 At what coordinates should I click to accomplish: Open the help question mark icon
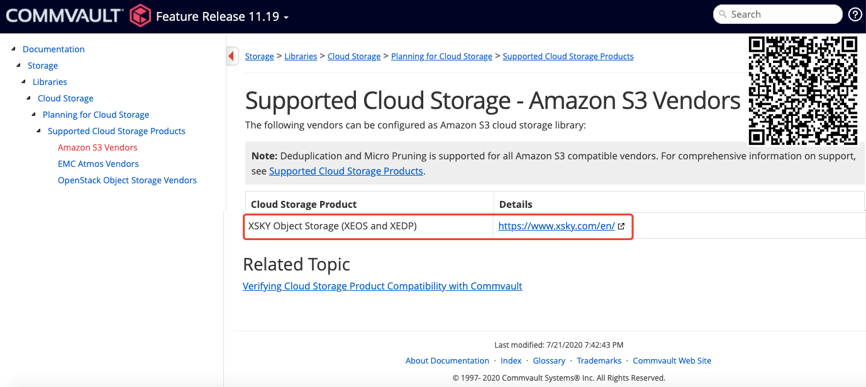point(854,15)
